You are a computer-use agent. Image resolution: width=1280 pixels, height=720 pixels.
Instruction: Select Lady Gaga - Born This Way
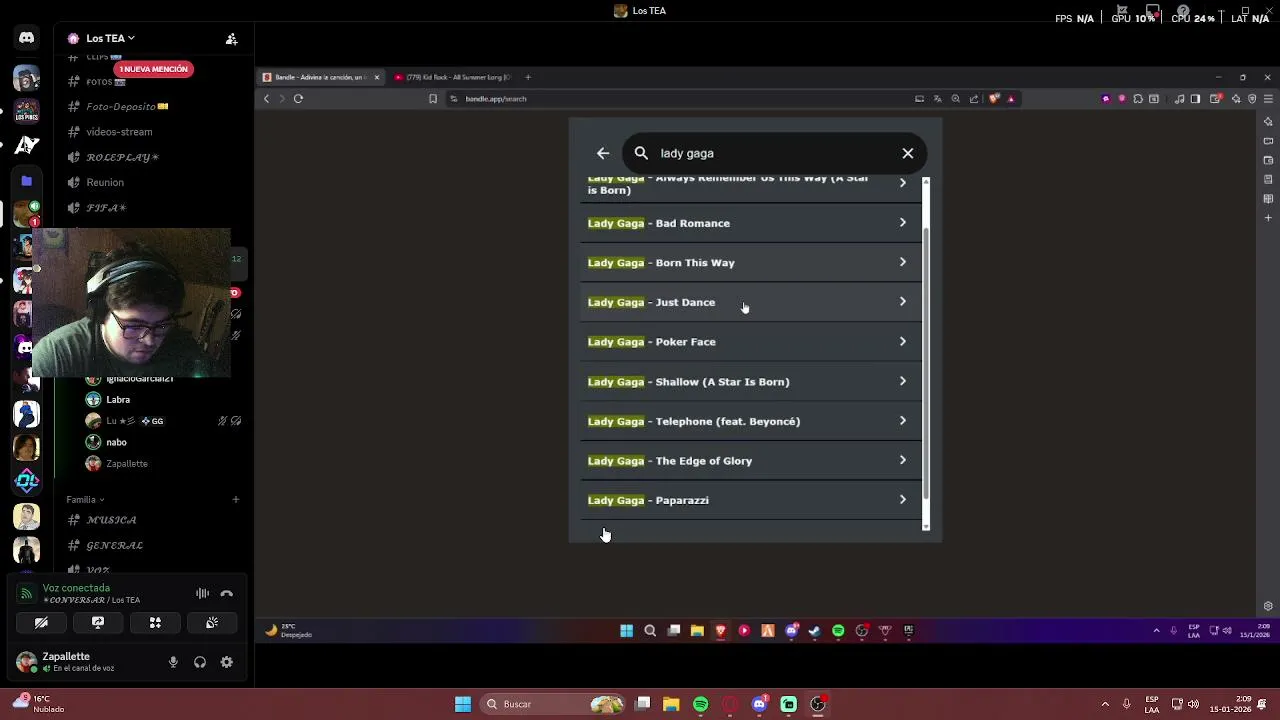(750, 263)
